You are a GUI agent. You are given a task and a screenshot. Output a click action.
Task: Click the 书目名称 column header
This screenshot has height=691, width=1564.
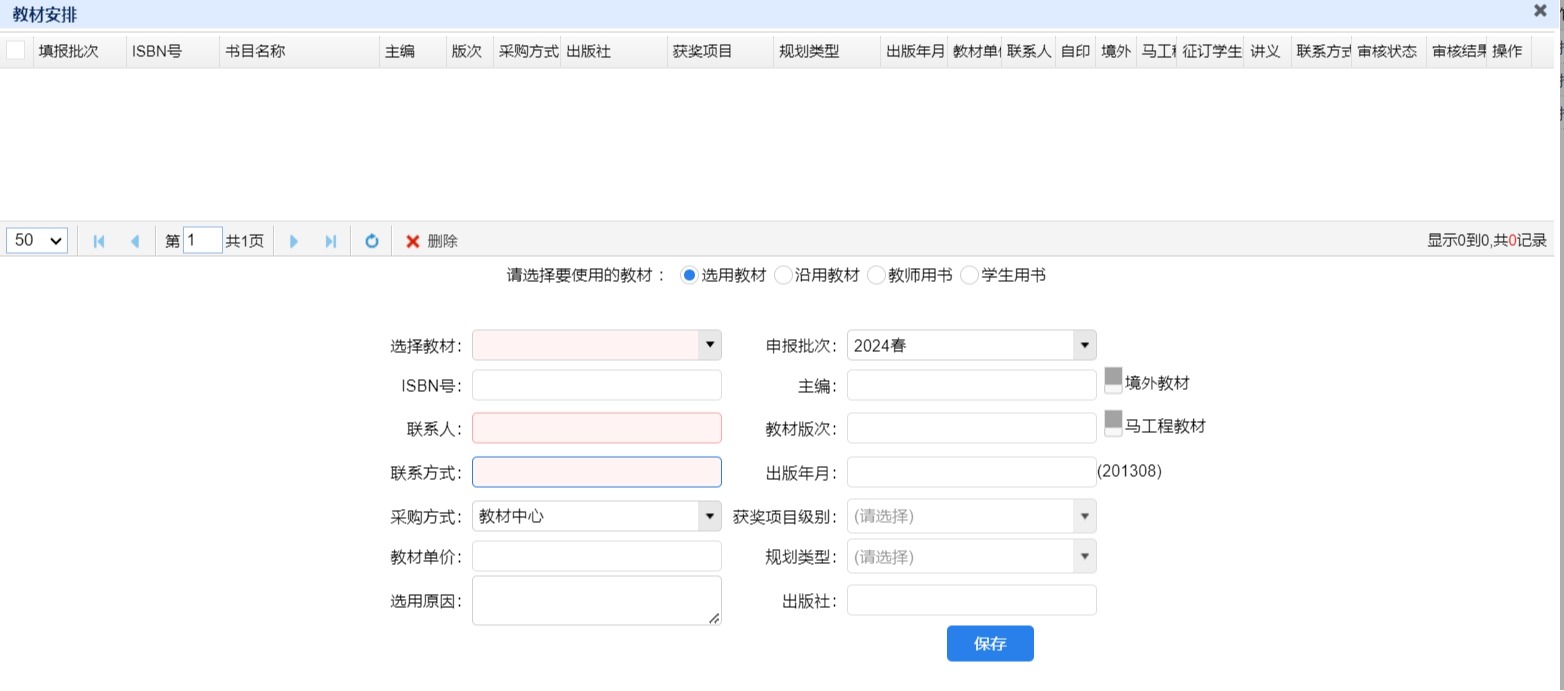(x=255, y=51)
